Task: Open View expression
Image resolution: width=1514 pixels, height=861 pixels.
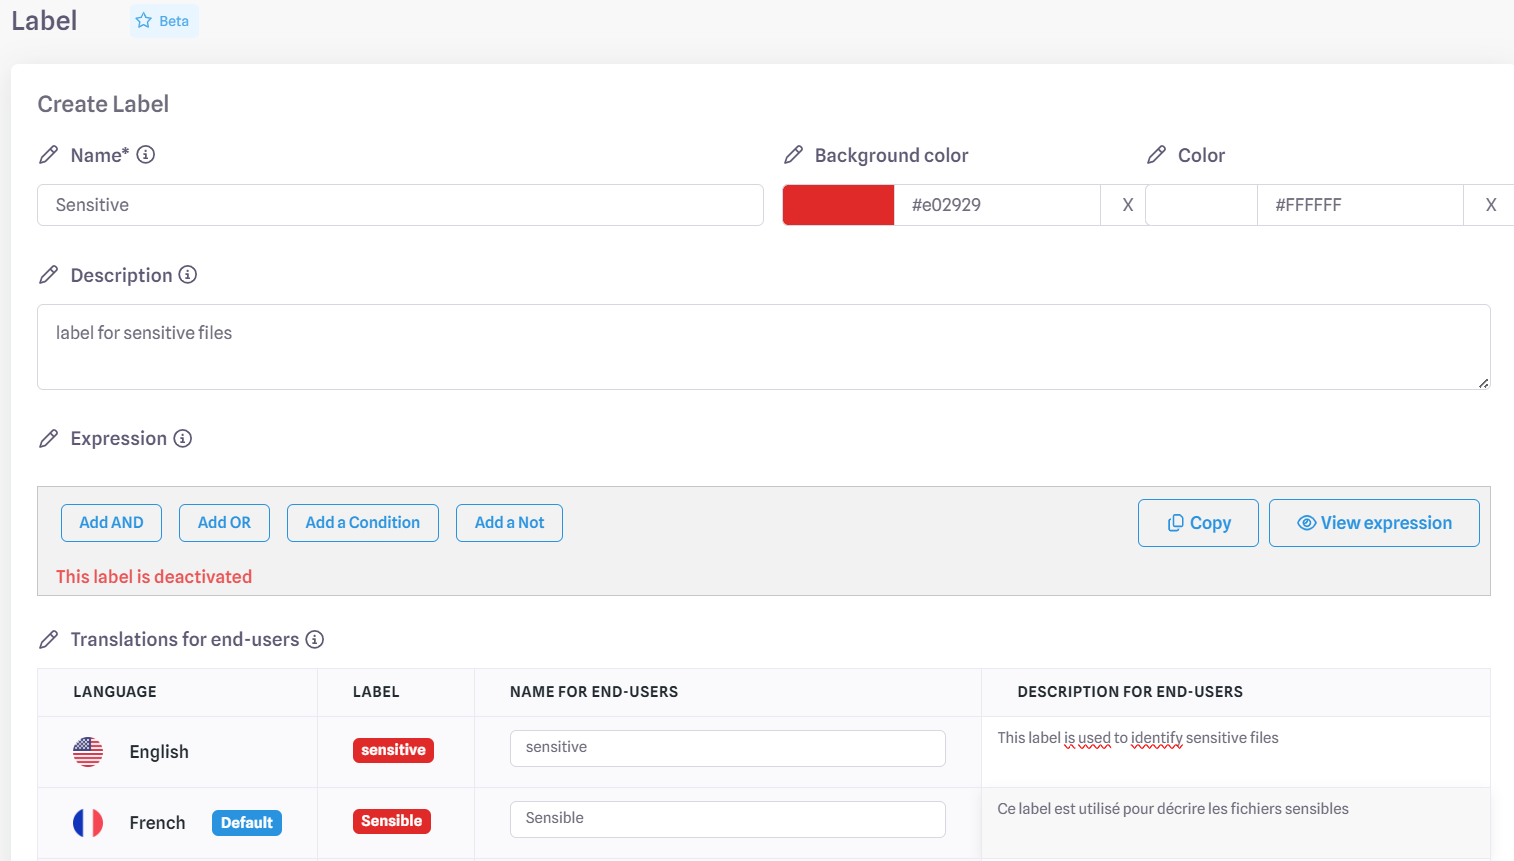Action: click(1374, 523)
